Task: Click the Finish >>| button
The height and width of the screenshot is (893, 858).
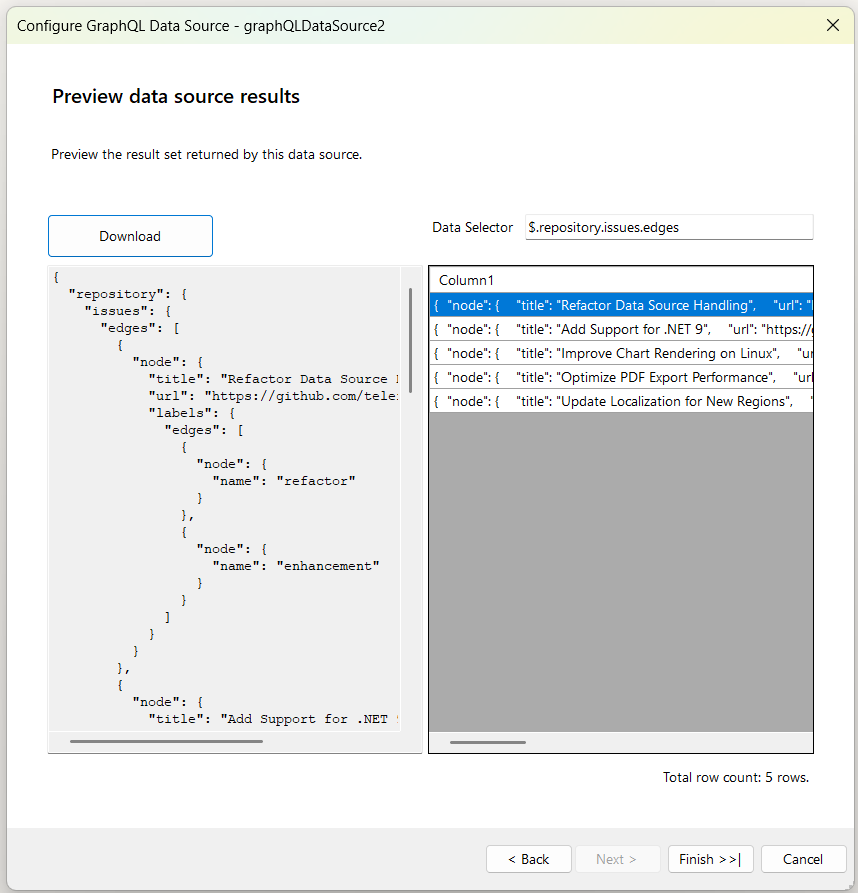Action: pyautogui.click(x=710, y=859)
